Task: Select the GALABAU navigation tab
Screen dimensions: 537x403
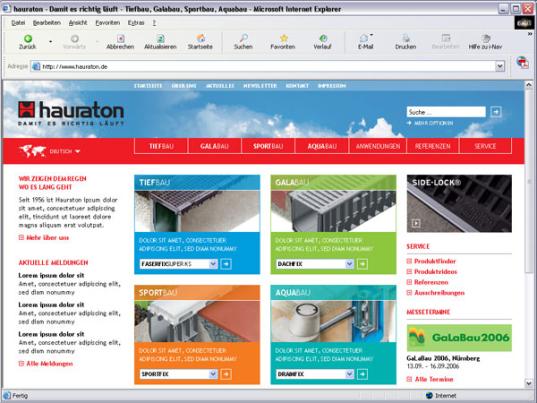Action: click(x=214, y=146)
